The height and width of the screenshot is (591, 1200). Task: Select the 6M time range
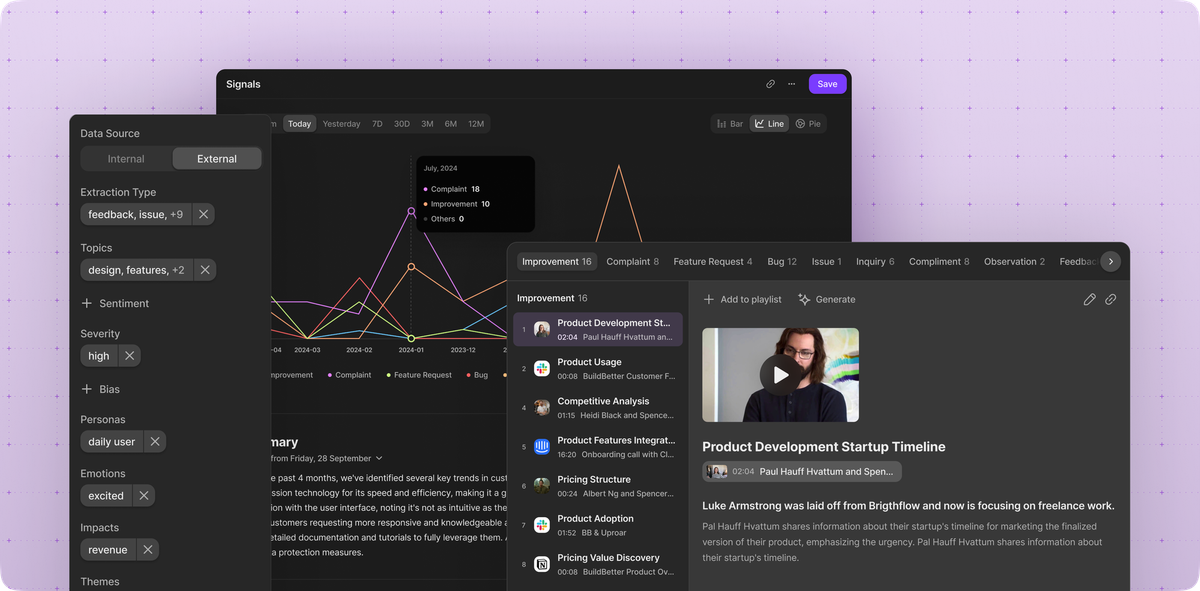[x=451, y=124]
